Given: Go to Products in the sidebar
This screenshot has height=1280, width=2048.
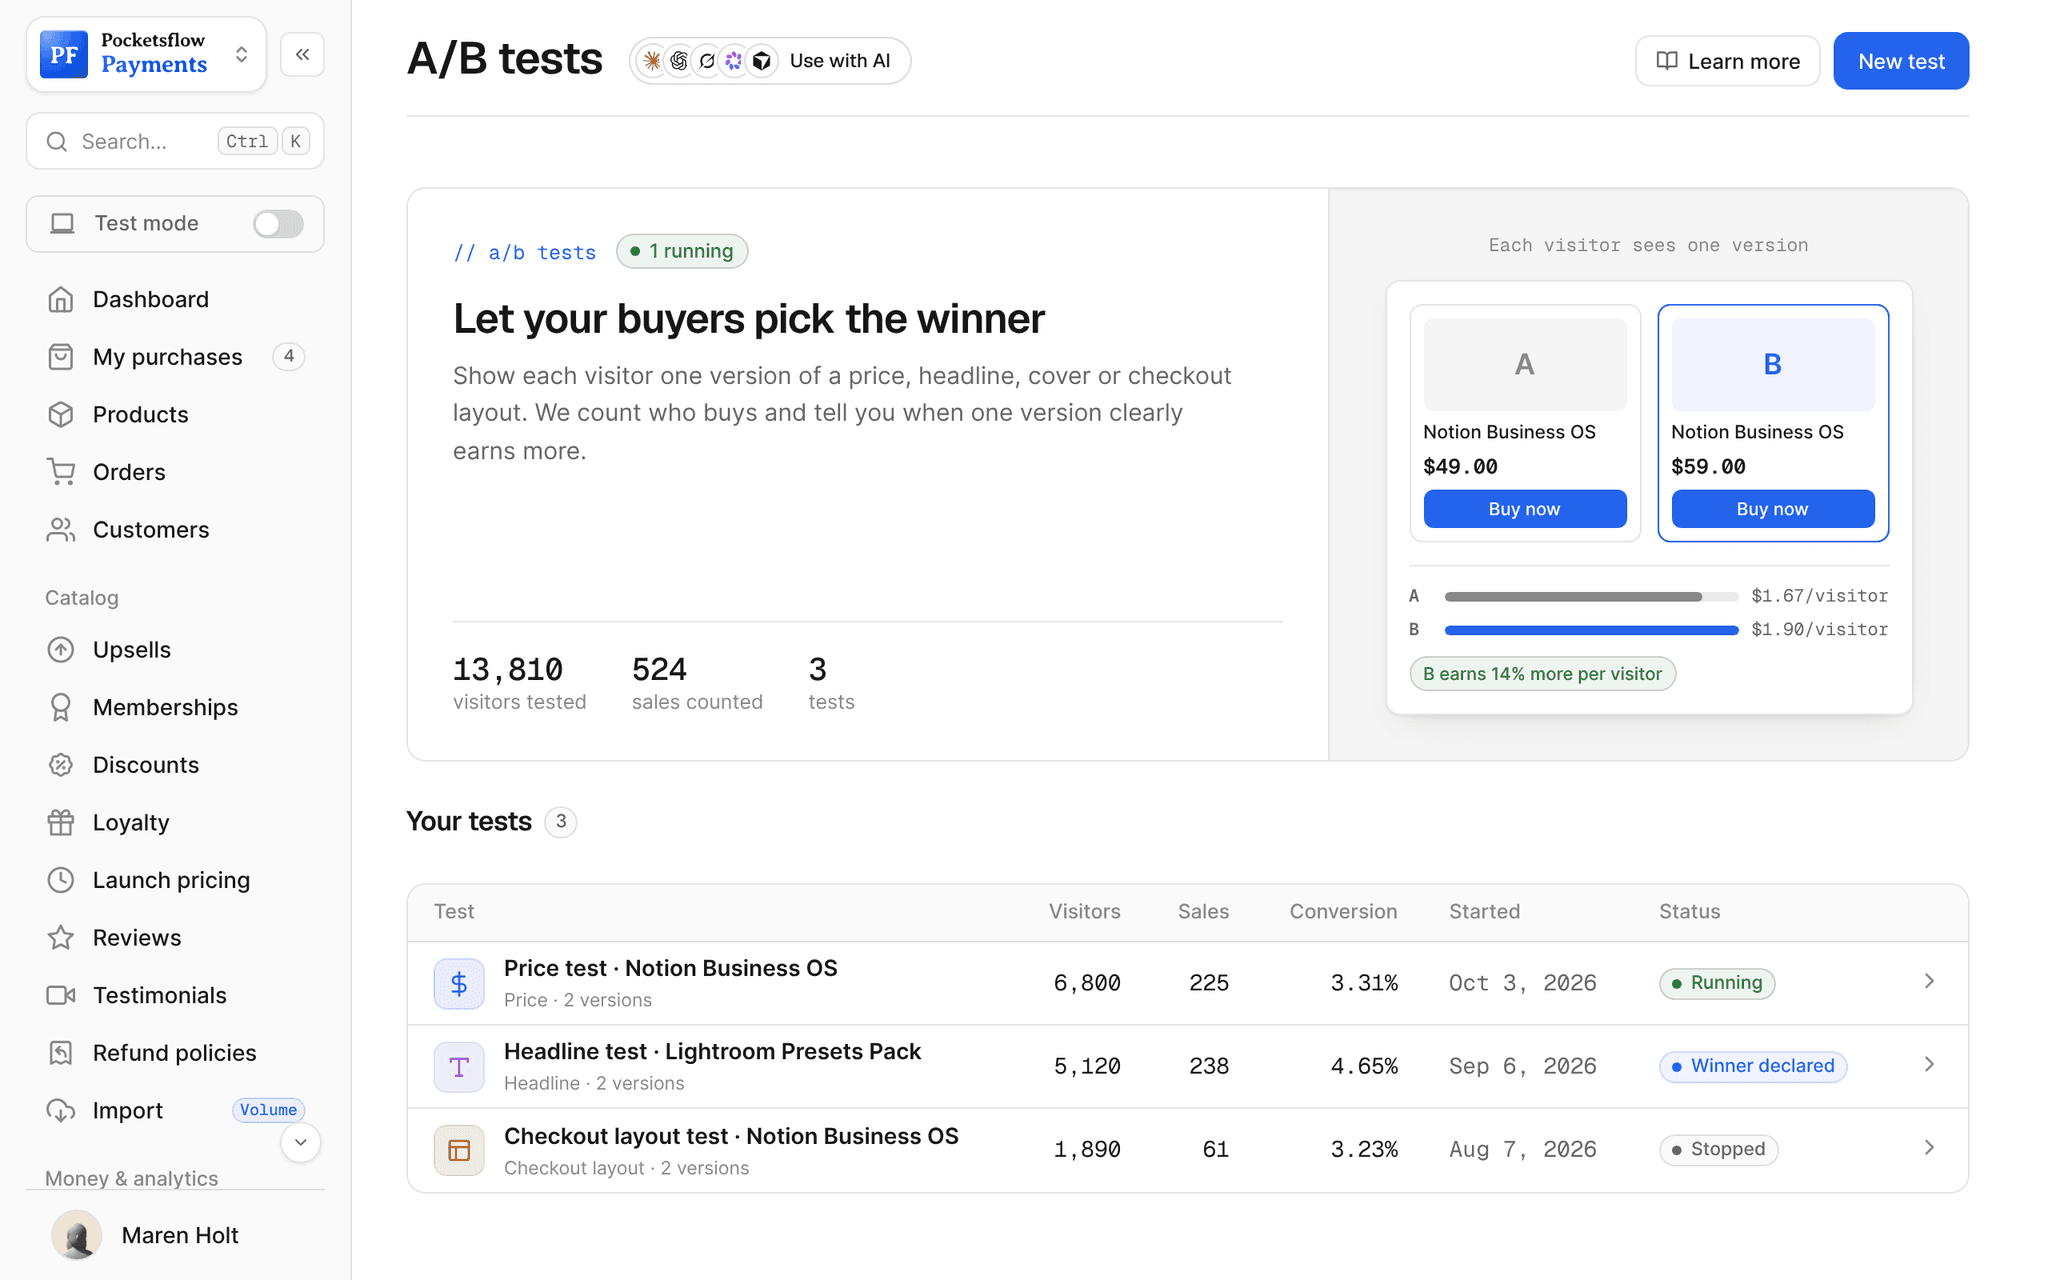Looking at the screenshot, I should pos(175,414).
